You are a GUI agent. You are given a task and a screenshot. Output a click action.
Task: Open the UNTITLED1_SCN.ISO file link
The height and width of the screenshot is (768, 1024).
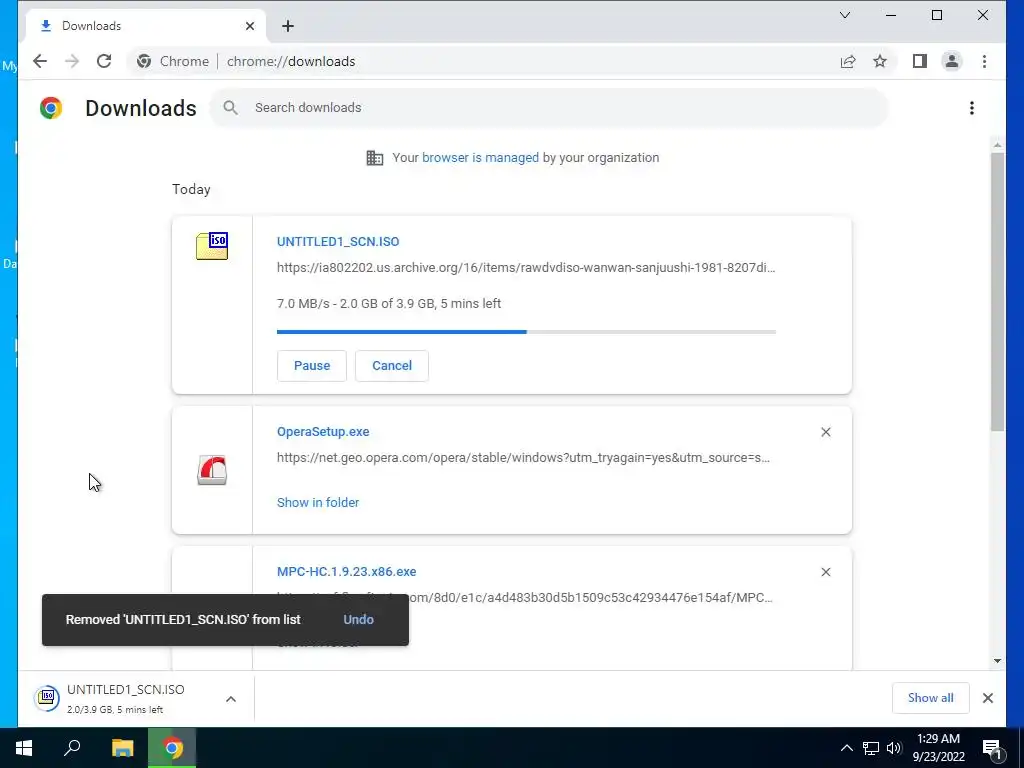coord(338,242)
